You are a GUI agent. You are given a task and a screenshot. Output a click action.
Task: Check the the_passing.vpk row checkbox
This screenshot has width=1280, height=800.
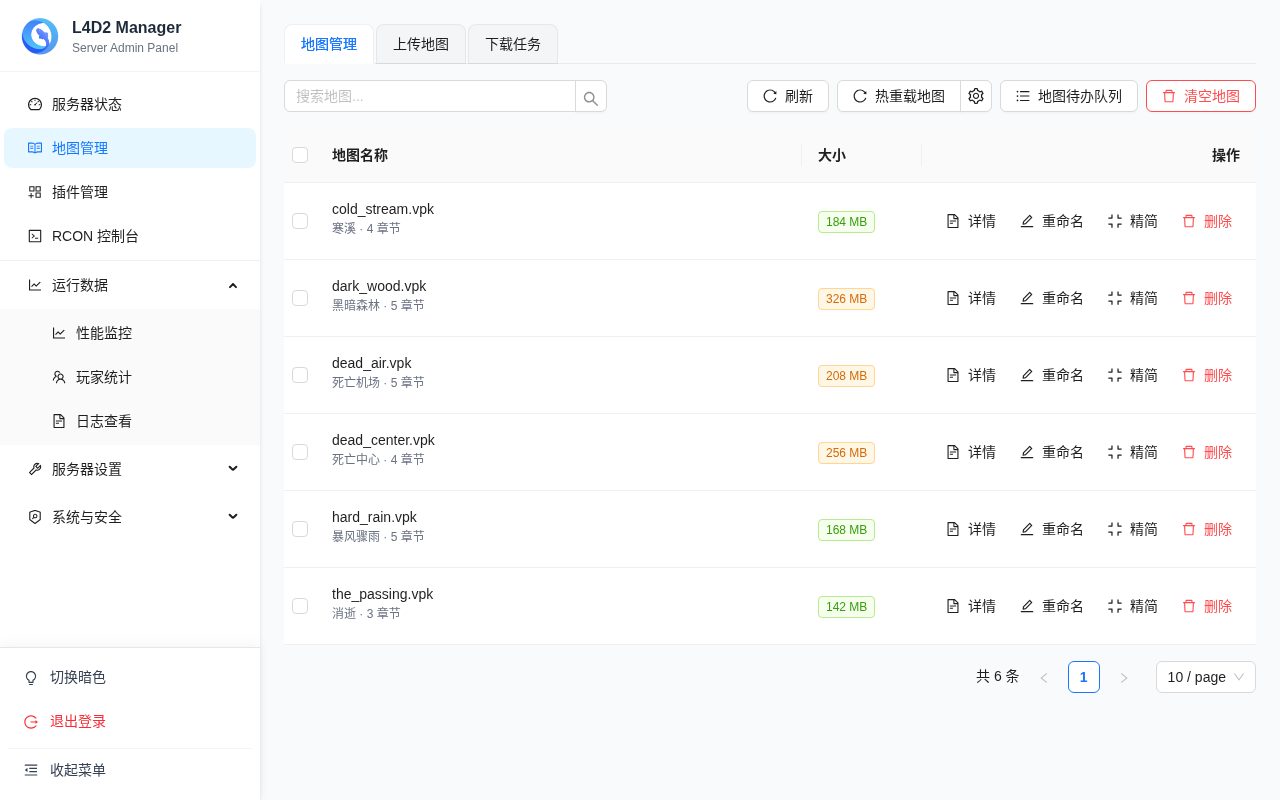[300, 606]
